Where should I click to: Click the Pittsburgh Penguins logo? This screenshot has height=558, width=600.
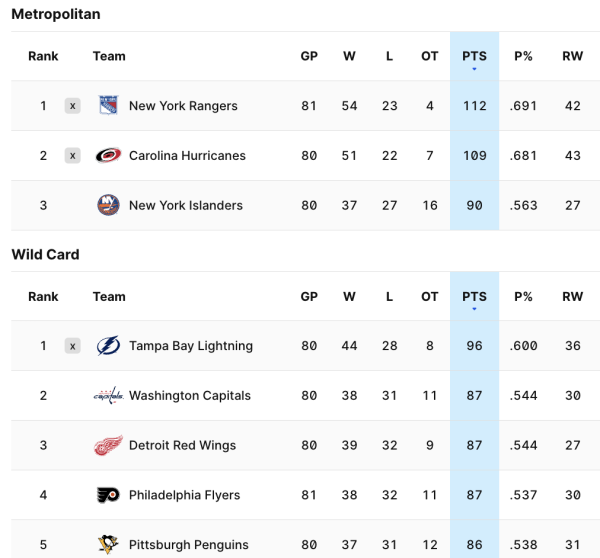108,545
